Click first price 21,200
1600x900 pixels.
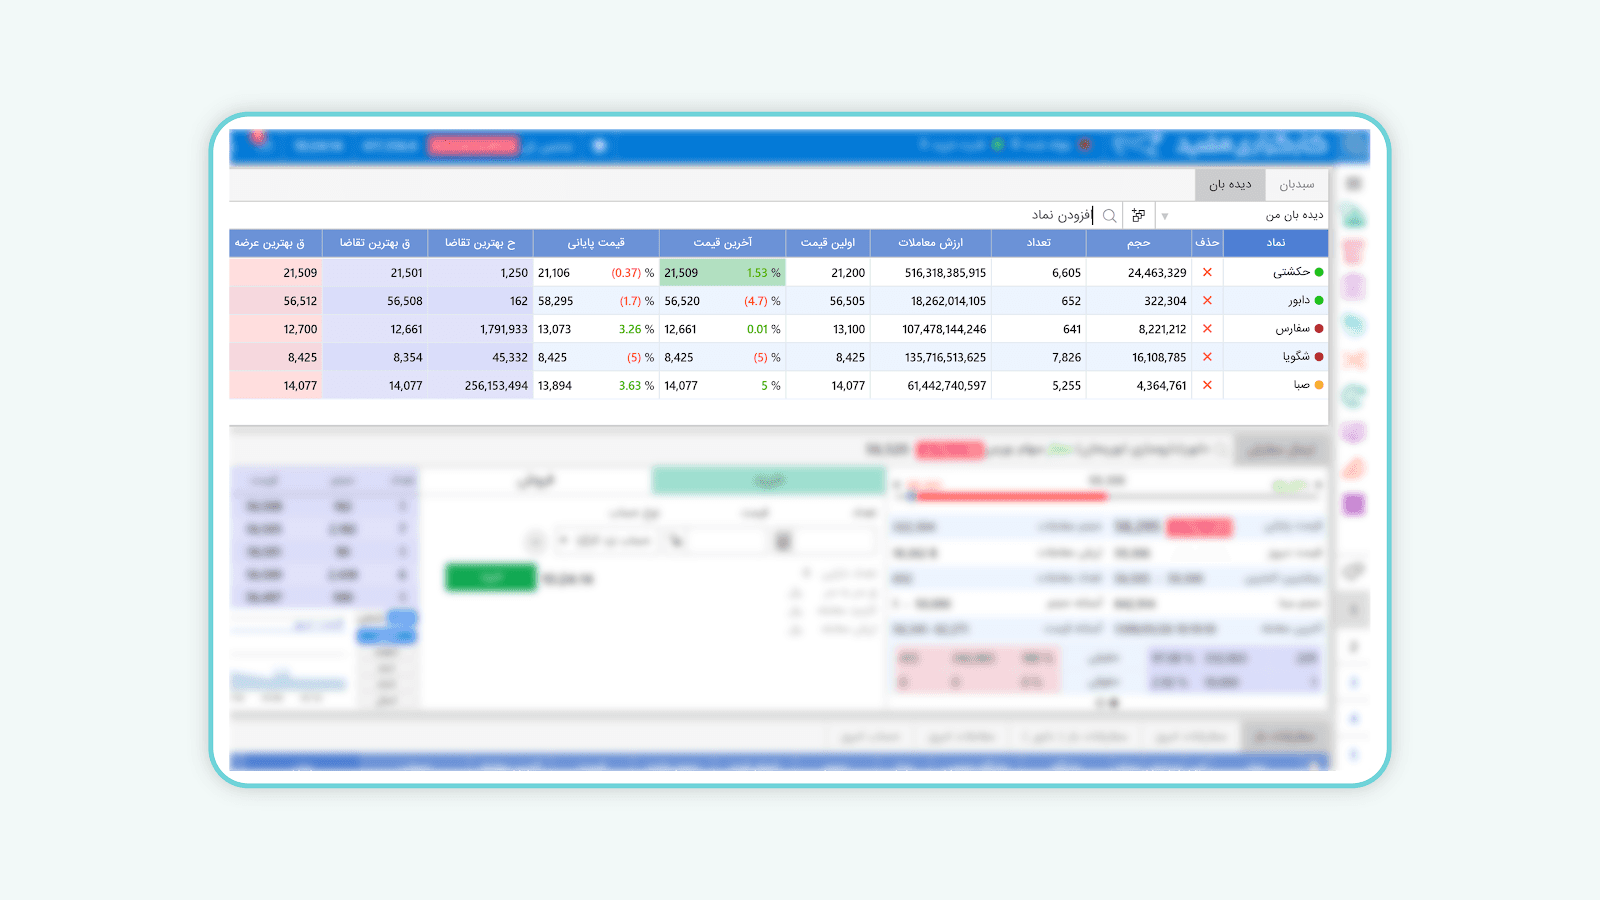[x=848, y=273]
